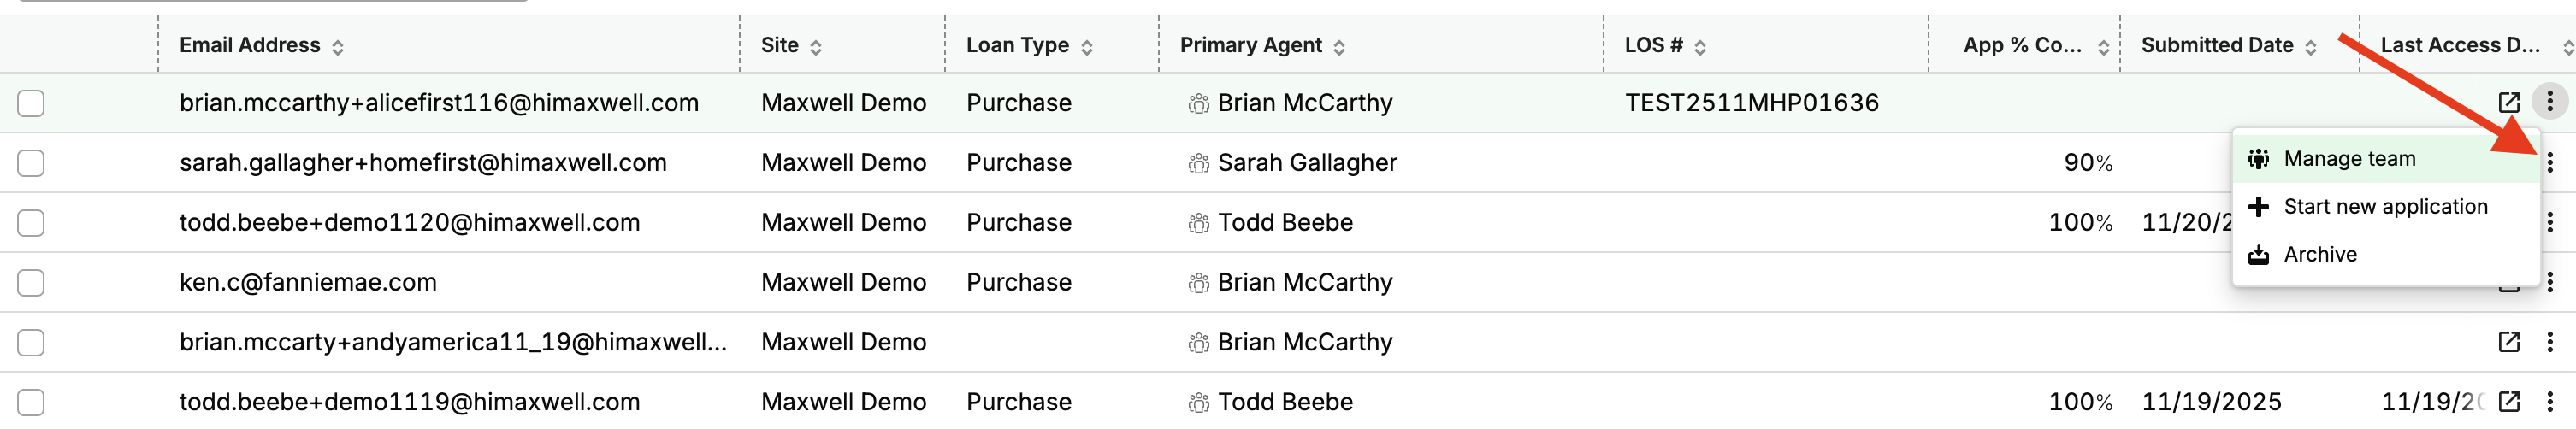The image size is (2576, 429).
Task: Open the three-dot menu for Sarah Gallagher's row
Action: pyautogui.click(x=2550, y=162)
